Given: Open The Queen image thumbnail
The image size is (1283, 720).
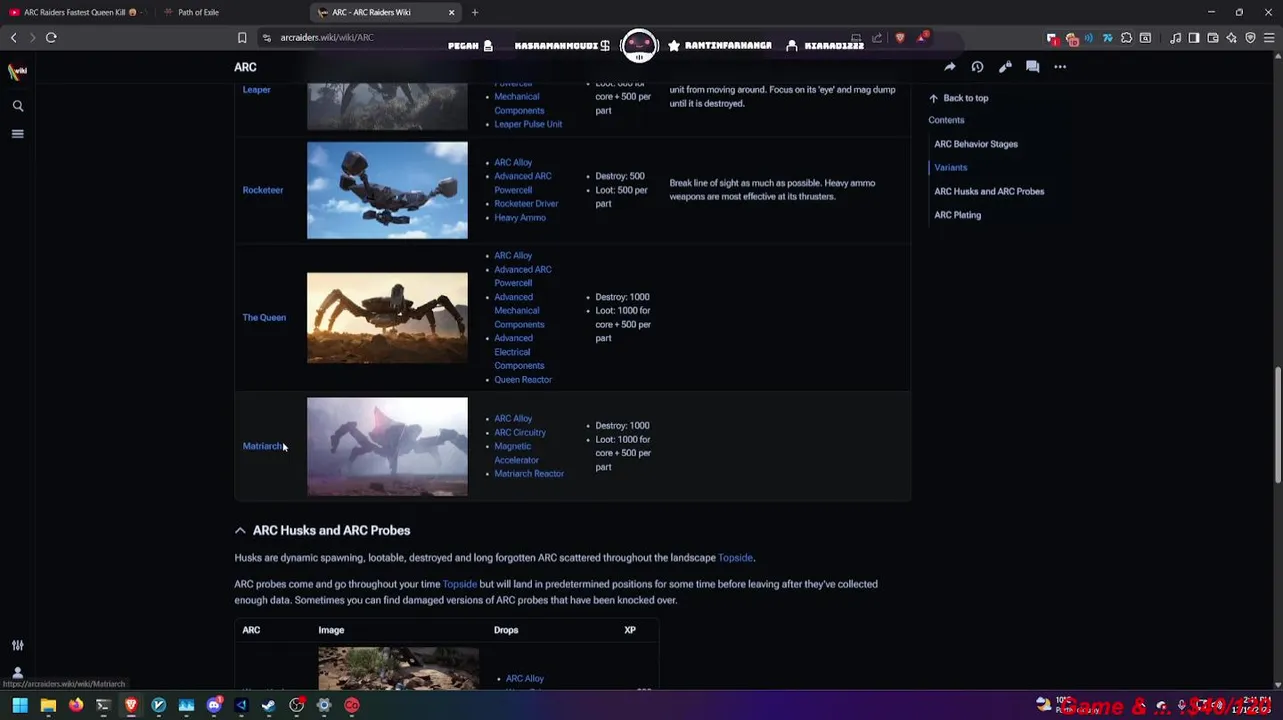Looking at the screenshot, I should point(387,317).
